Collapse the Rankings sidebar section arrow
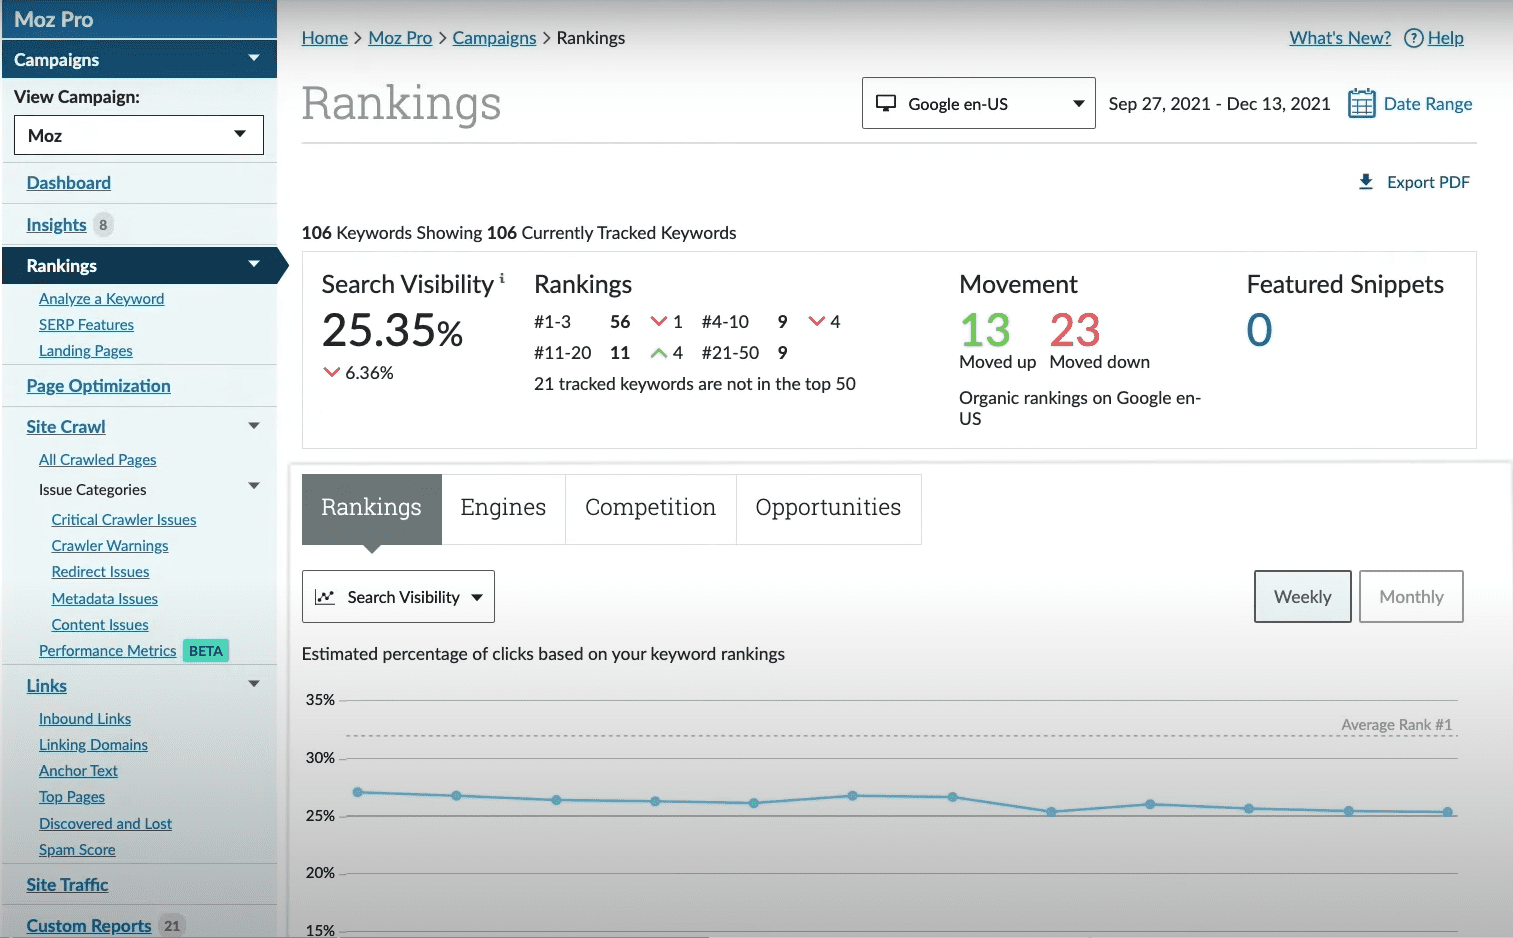The height and width of the screenshot is (938, 1513). [x=254, y=265]
